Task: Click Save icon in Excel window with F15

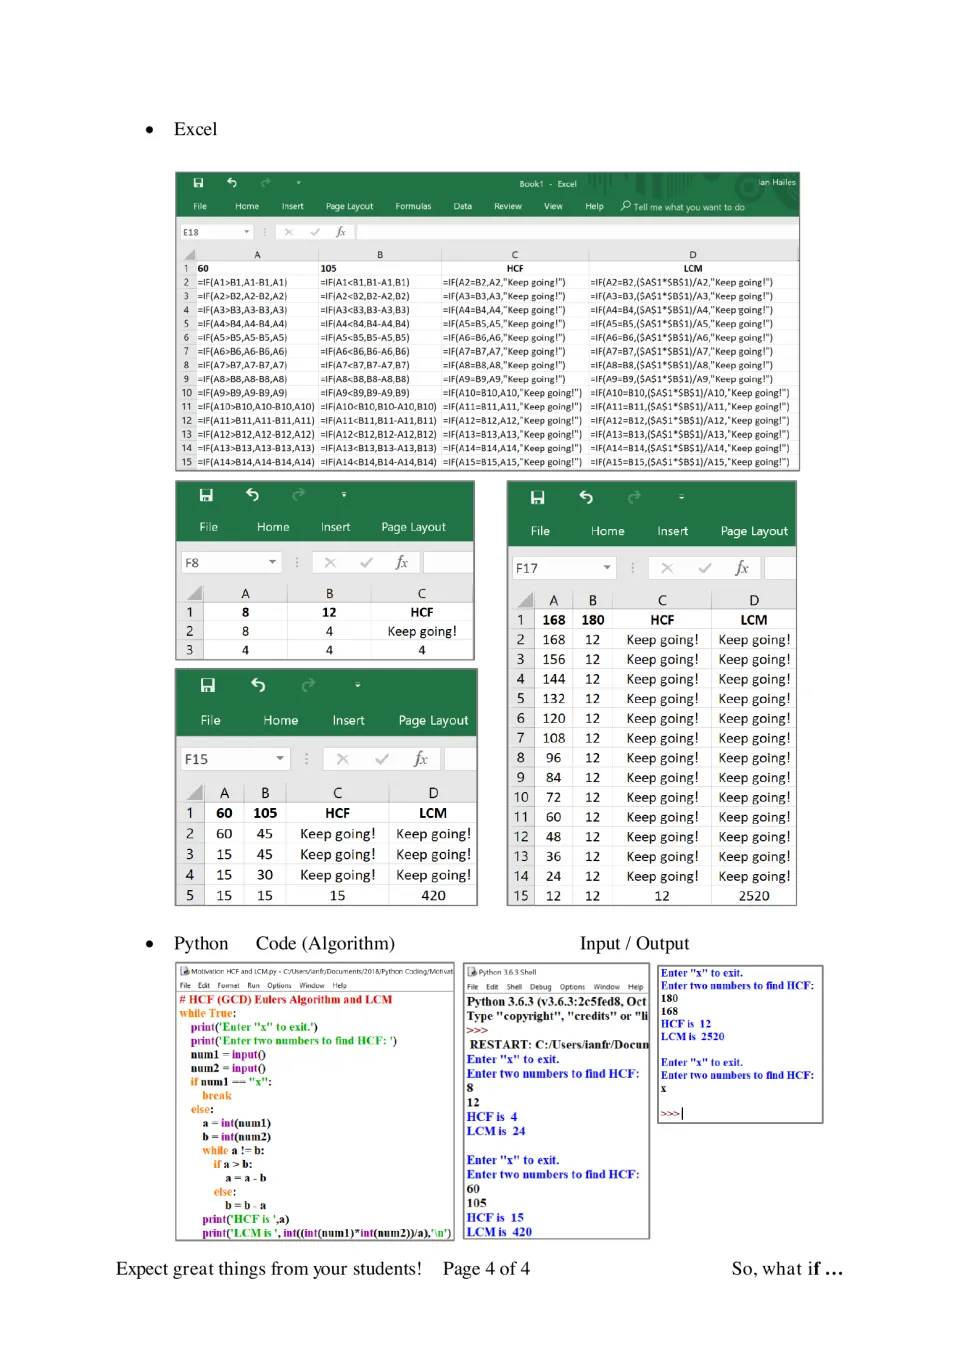Action: [x=207, y=685]
